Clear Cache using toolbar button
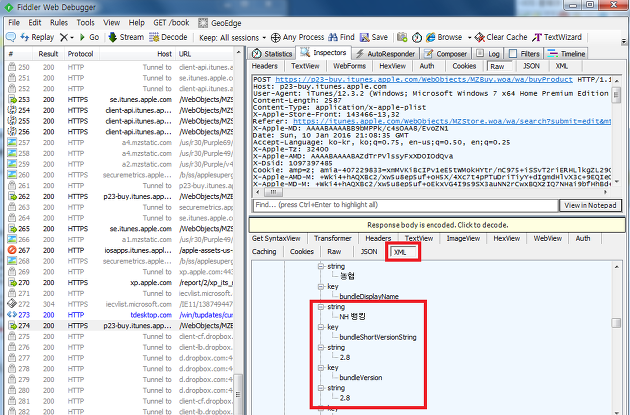 click(501, 37)
